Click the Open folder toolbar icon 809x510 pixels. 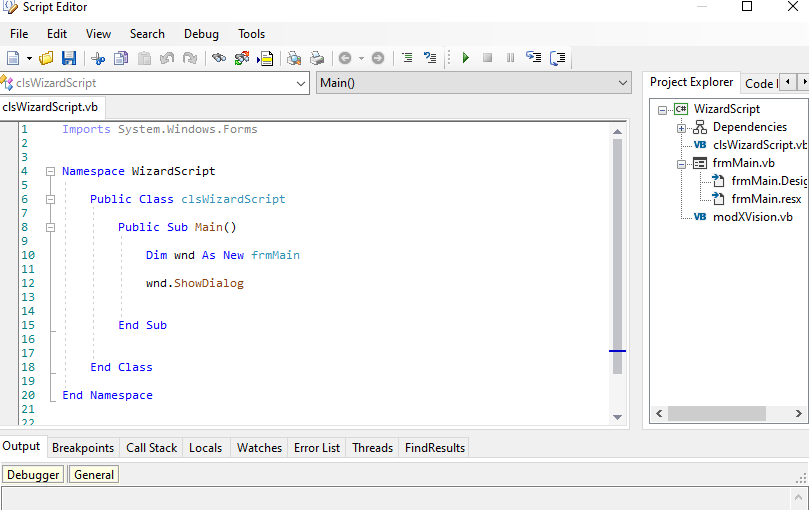47,58
